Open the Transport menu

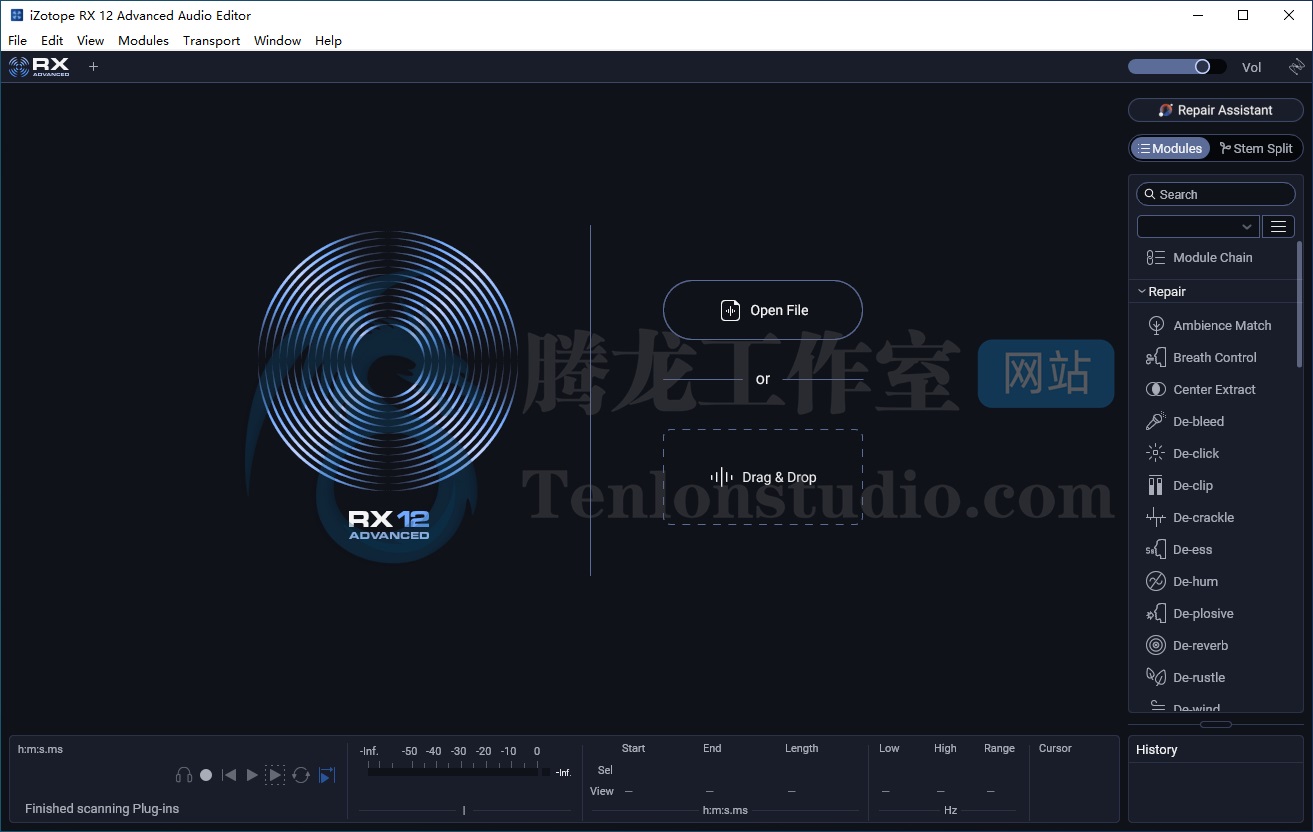[211, 41]
